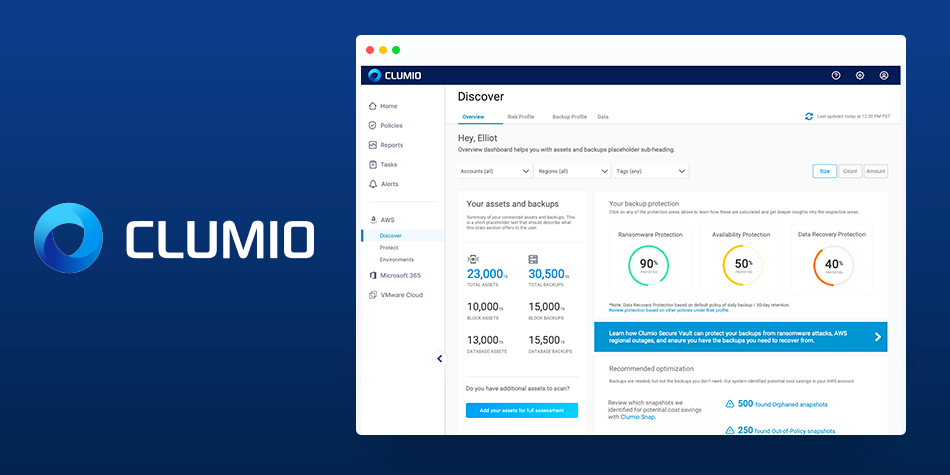Switch to the Backup Profile tab

[x=570, y=116]
